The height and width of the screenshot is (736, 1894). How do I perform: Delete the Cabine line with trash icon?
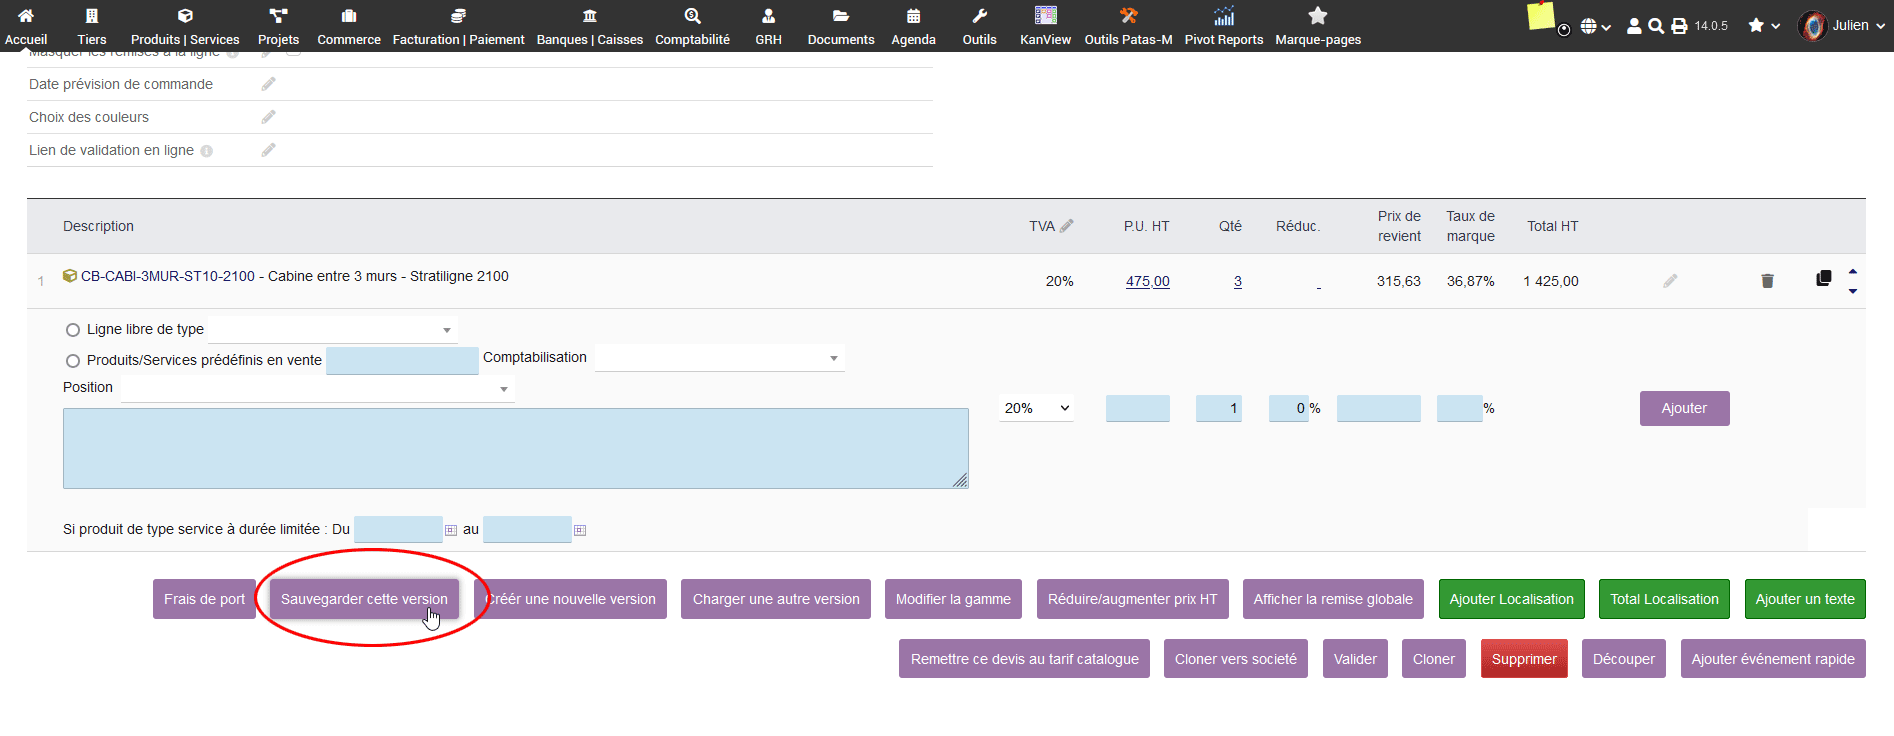pos(1767,281)
